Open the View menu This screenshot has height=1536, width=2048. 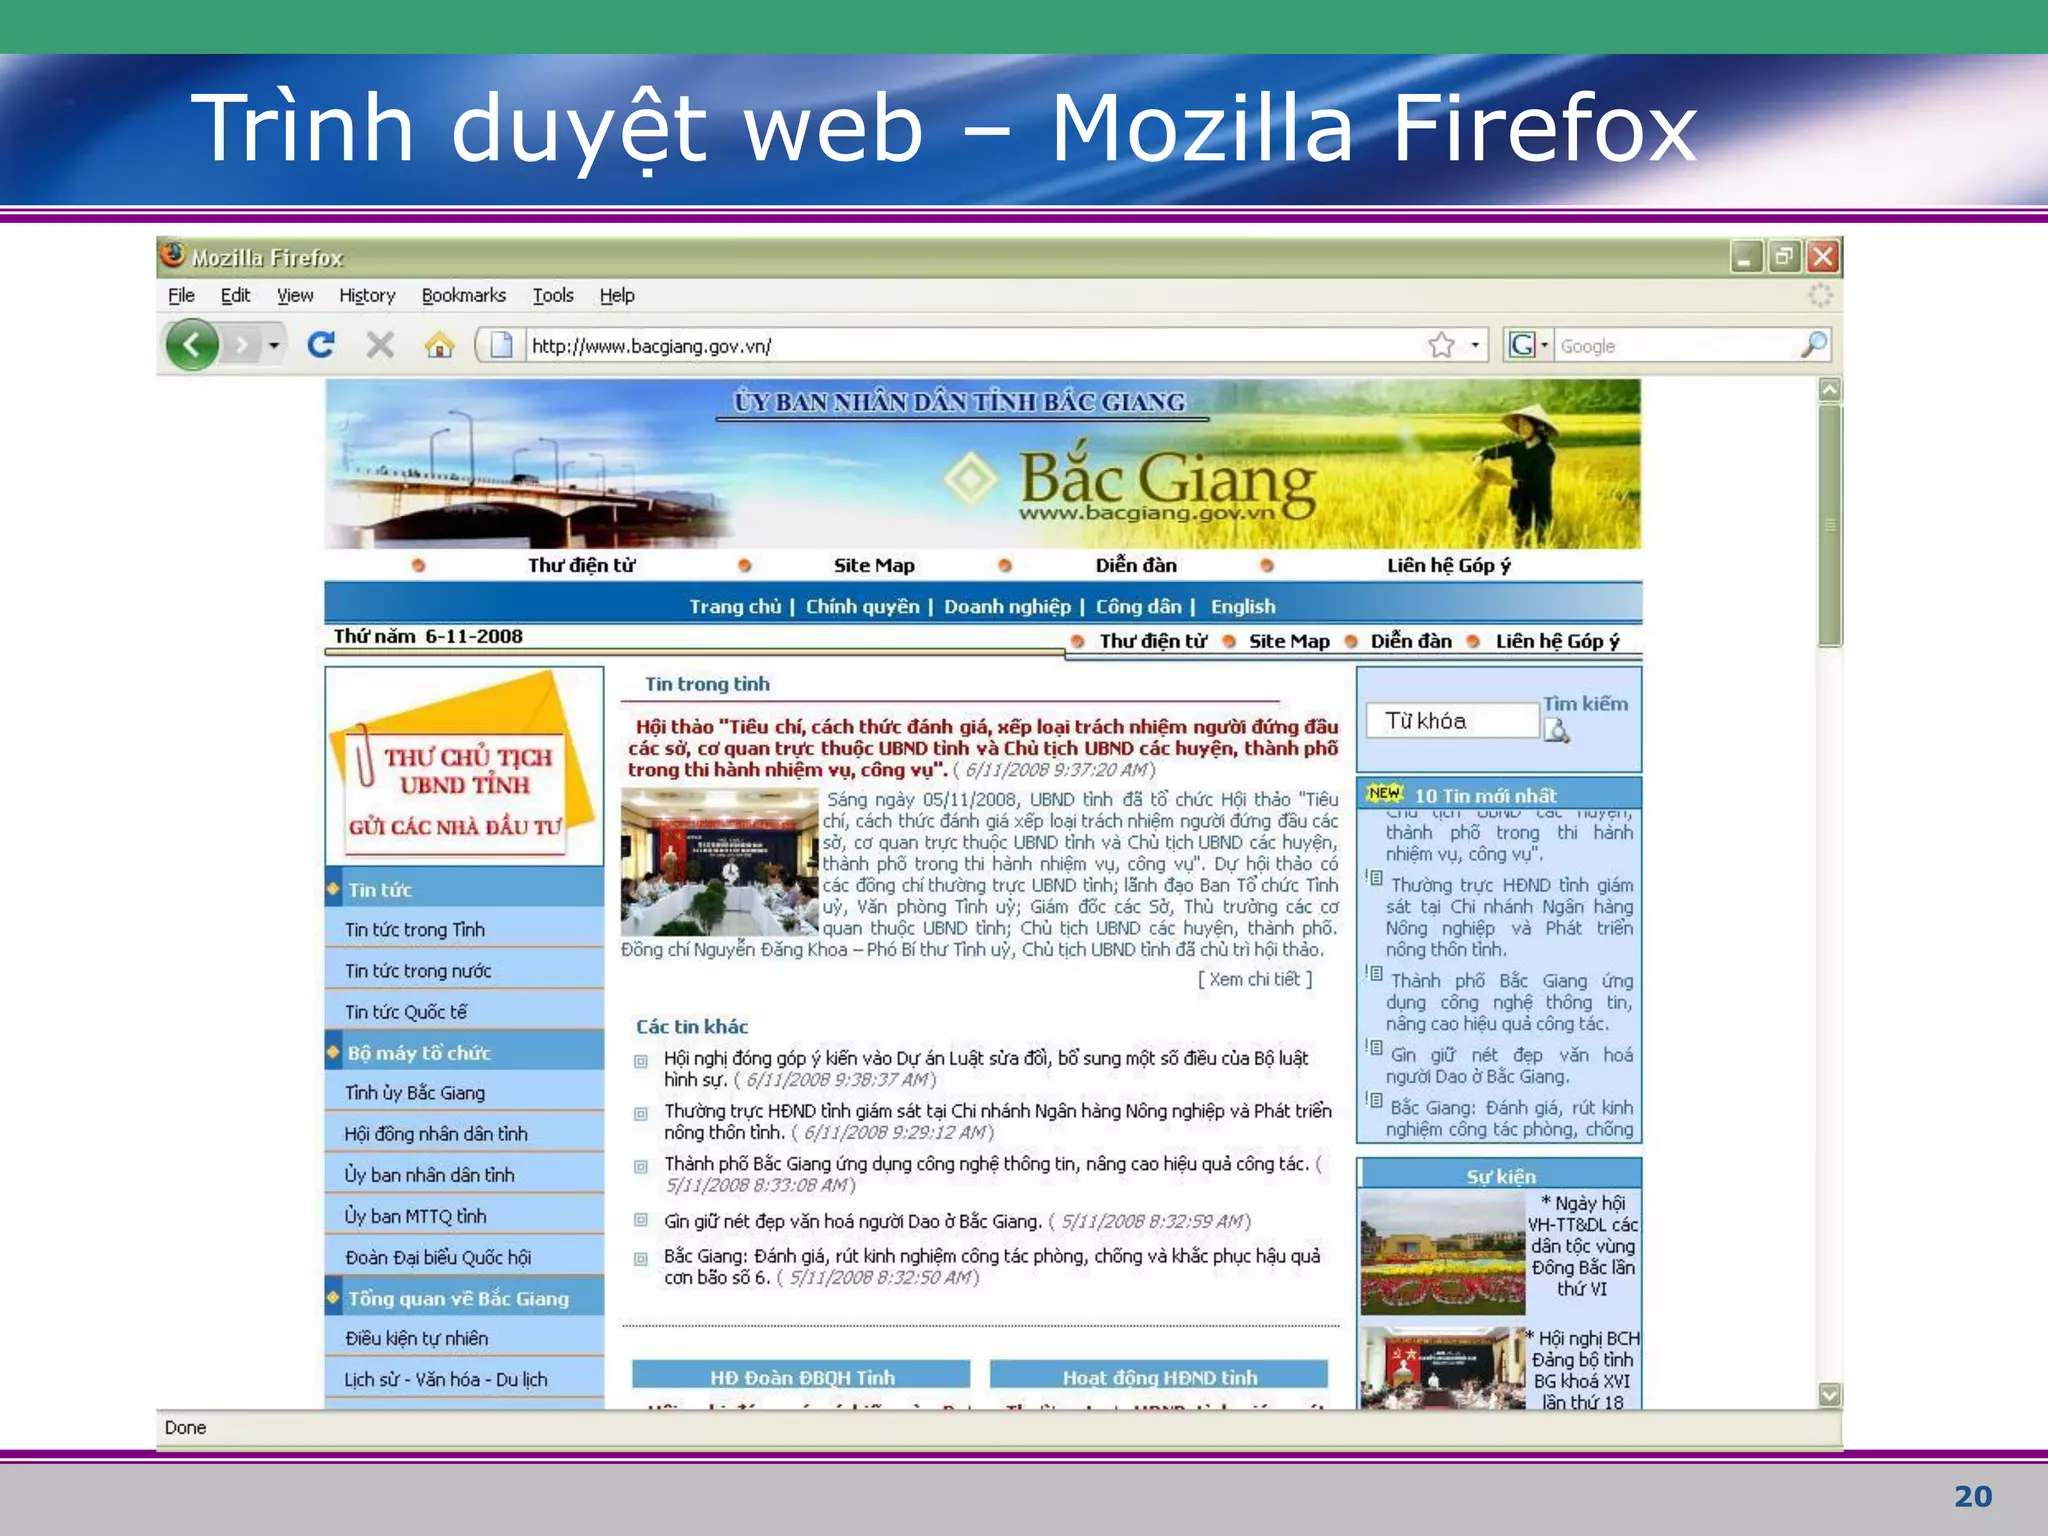click(295, 295)
